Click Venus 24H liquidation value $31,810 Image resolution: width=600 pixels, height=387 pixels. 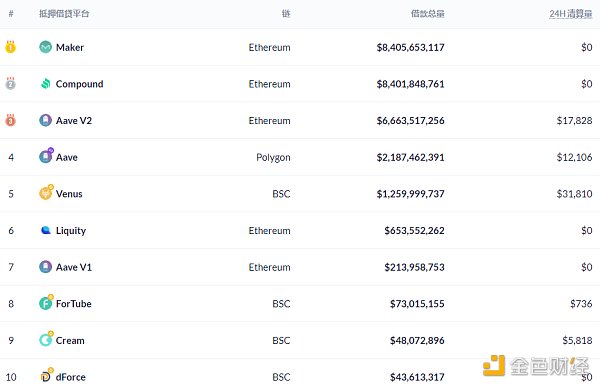pyautogui.click(x=574, y=194)
